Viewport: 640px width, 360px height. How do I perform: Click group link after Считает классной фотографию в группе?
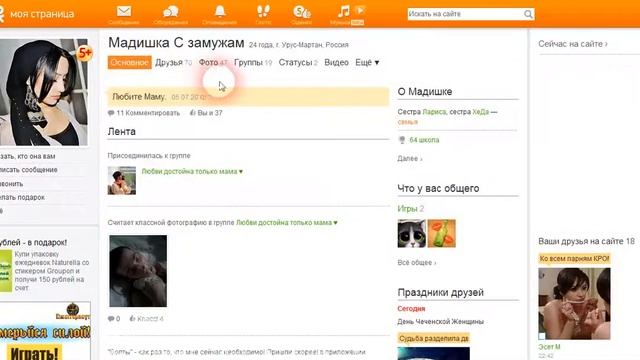(x=287, y=222)
